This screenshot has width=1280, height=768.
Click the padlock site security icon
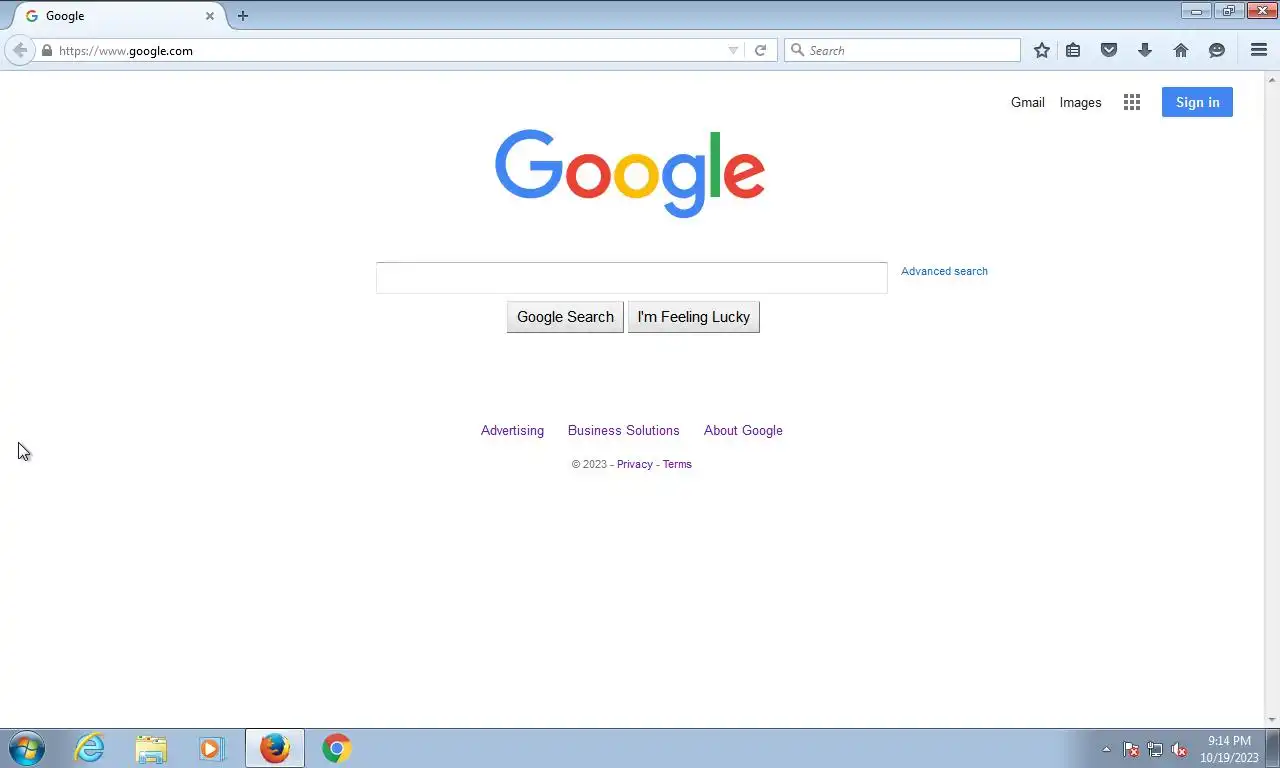tap(46, 50)
